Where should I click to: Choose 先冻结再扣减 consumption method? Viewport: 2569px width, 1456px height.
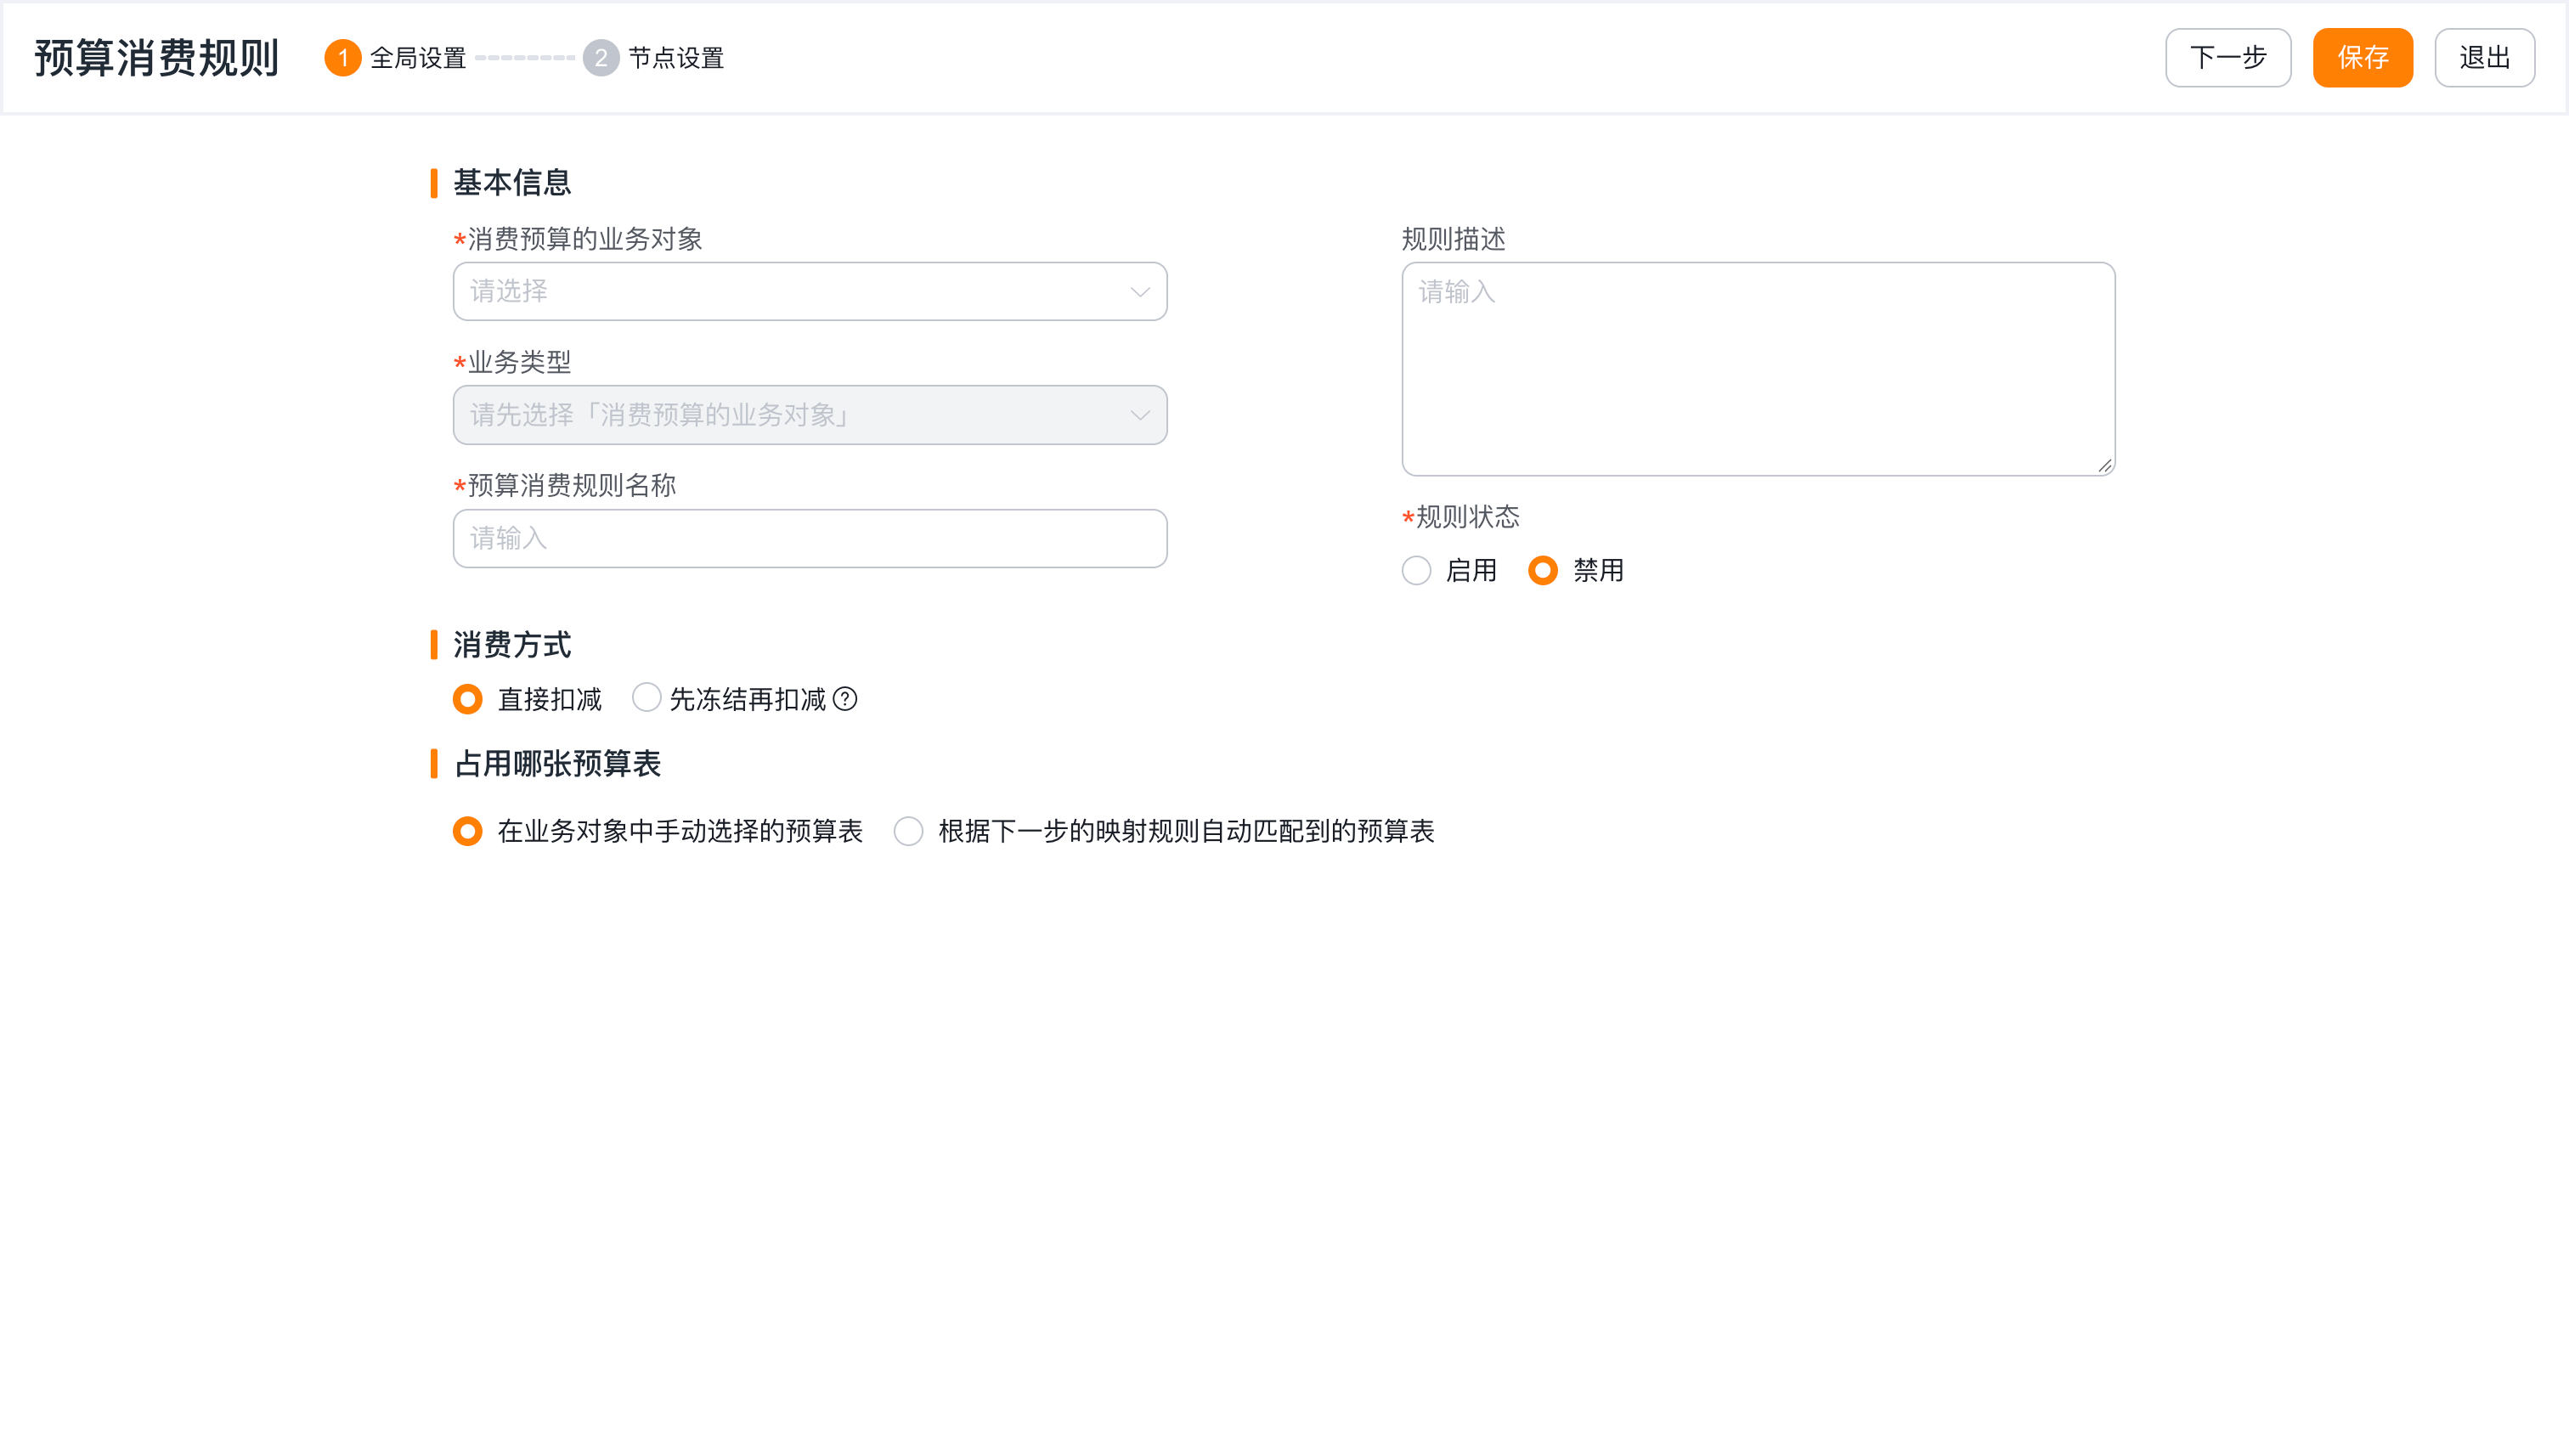click(647, 698)
